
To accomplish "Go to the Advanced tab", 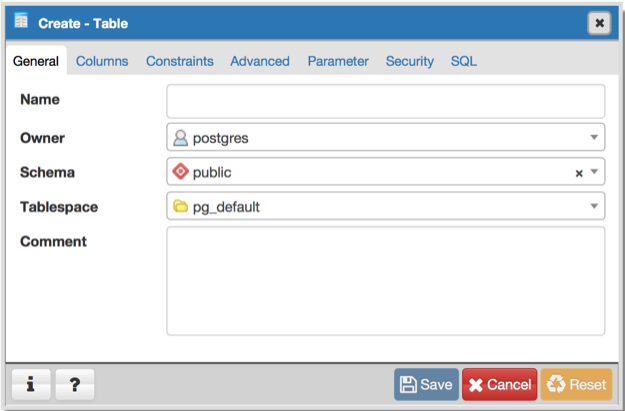I will click(260, 61).
